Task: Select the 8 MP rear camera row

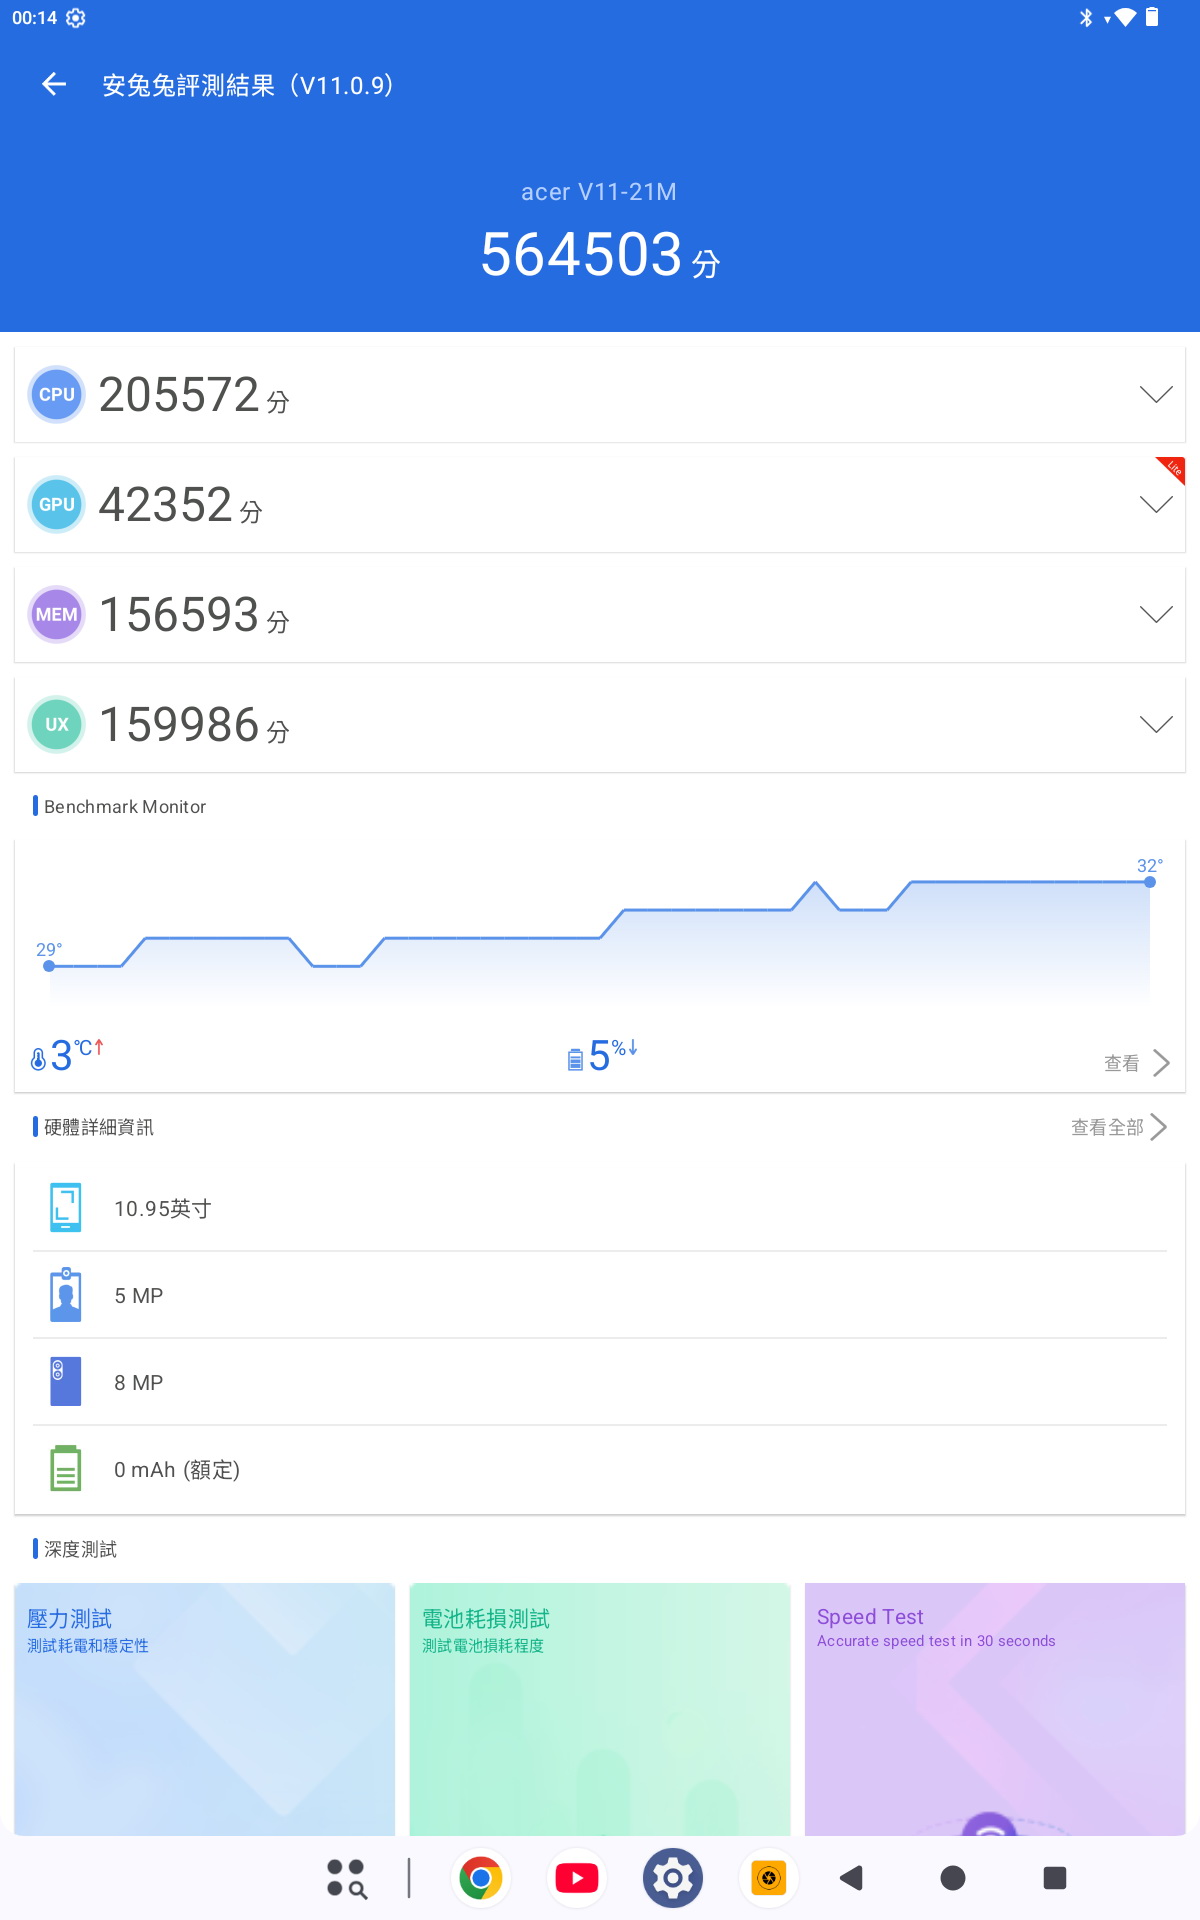Action: [600, 1382]
